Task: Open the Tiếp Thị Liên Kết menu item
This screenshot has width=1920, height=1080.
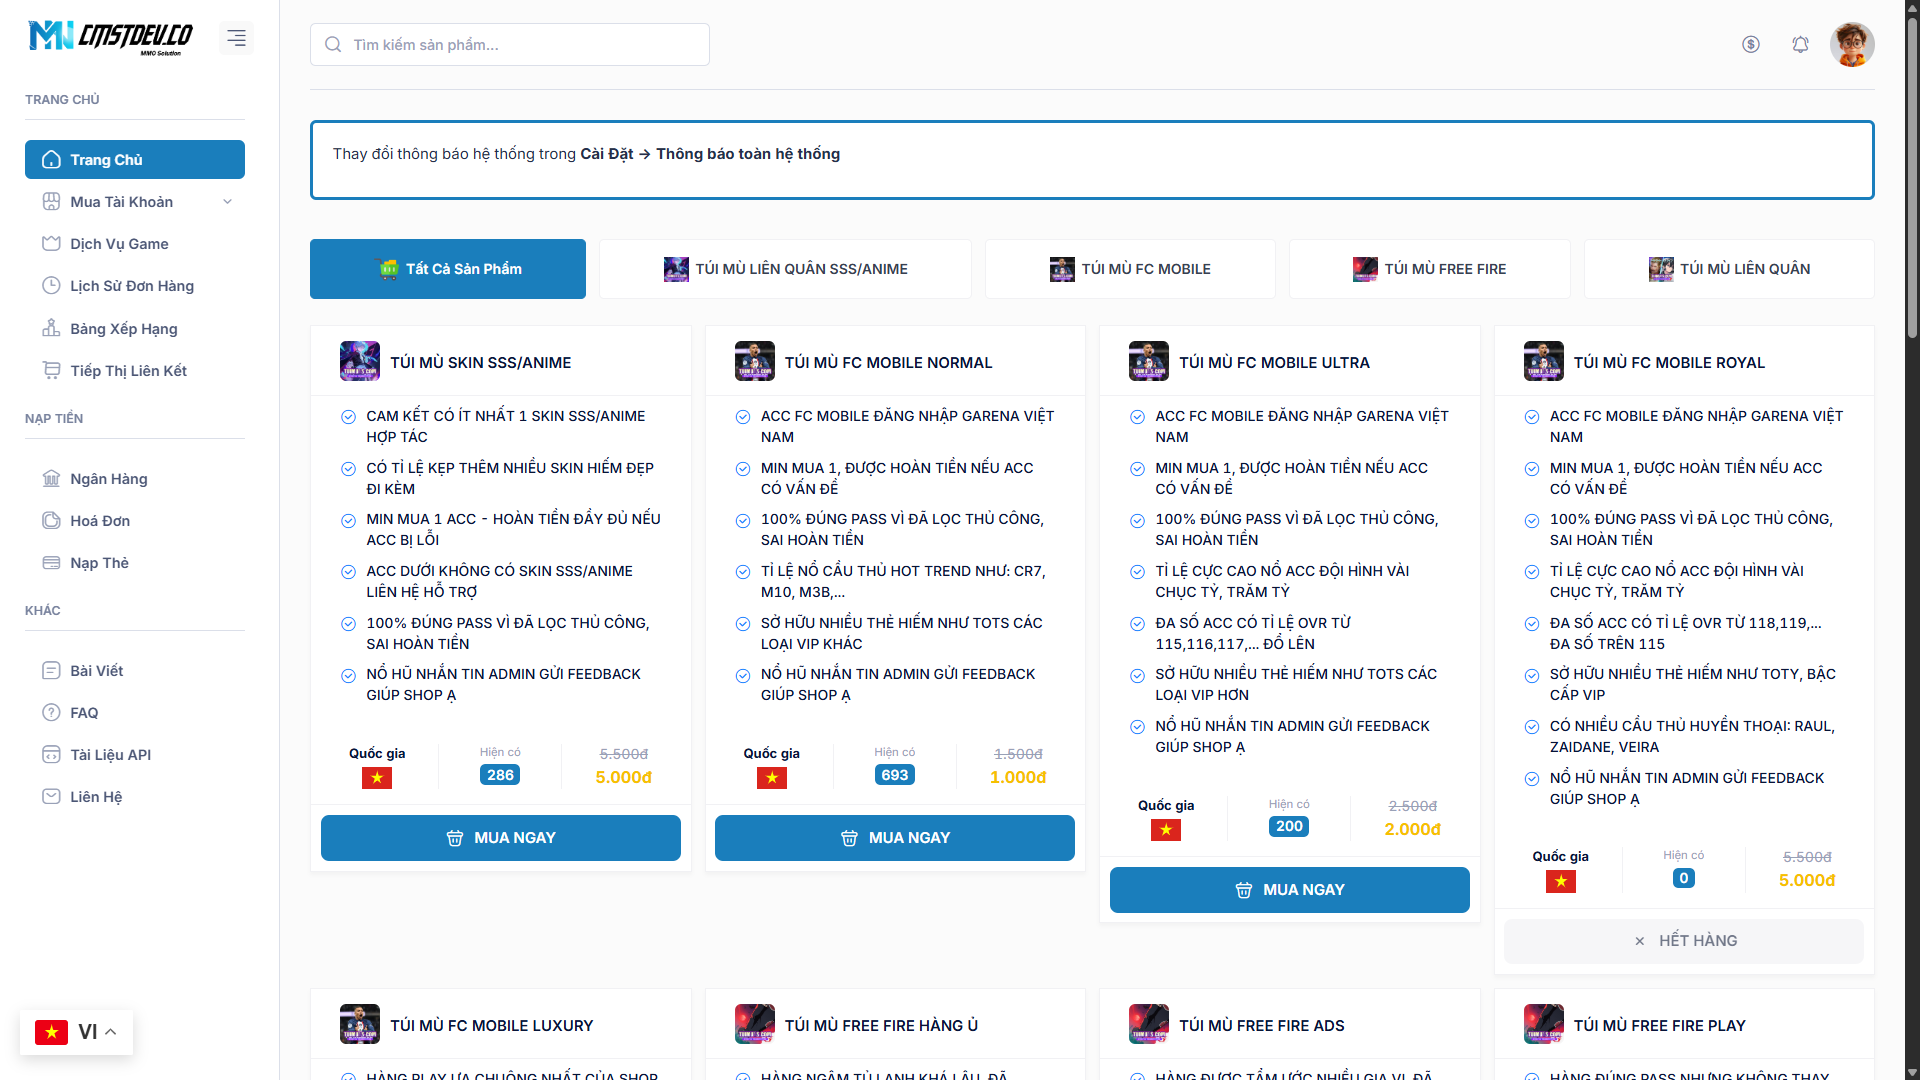Action: [128, 371]
